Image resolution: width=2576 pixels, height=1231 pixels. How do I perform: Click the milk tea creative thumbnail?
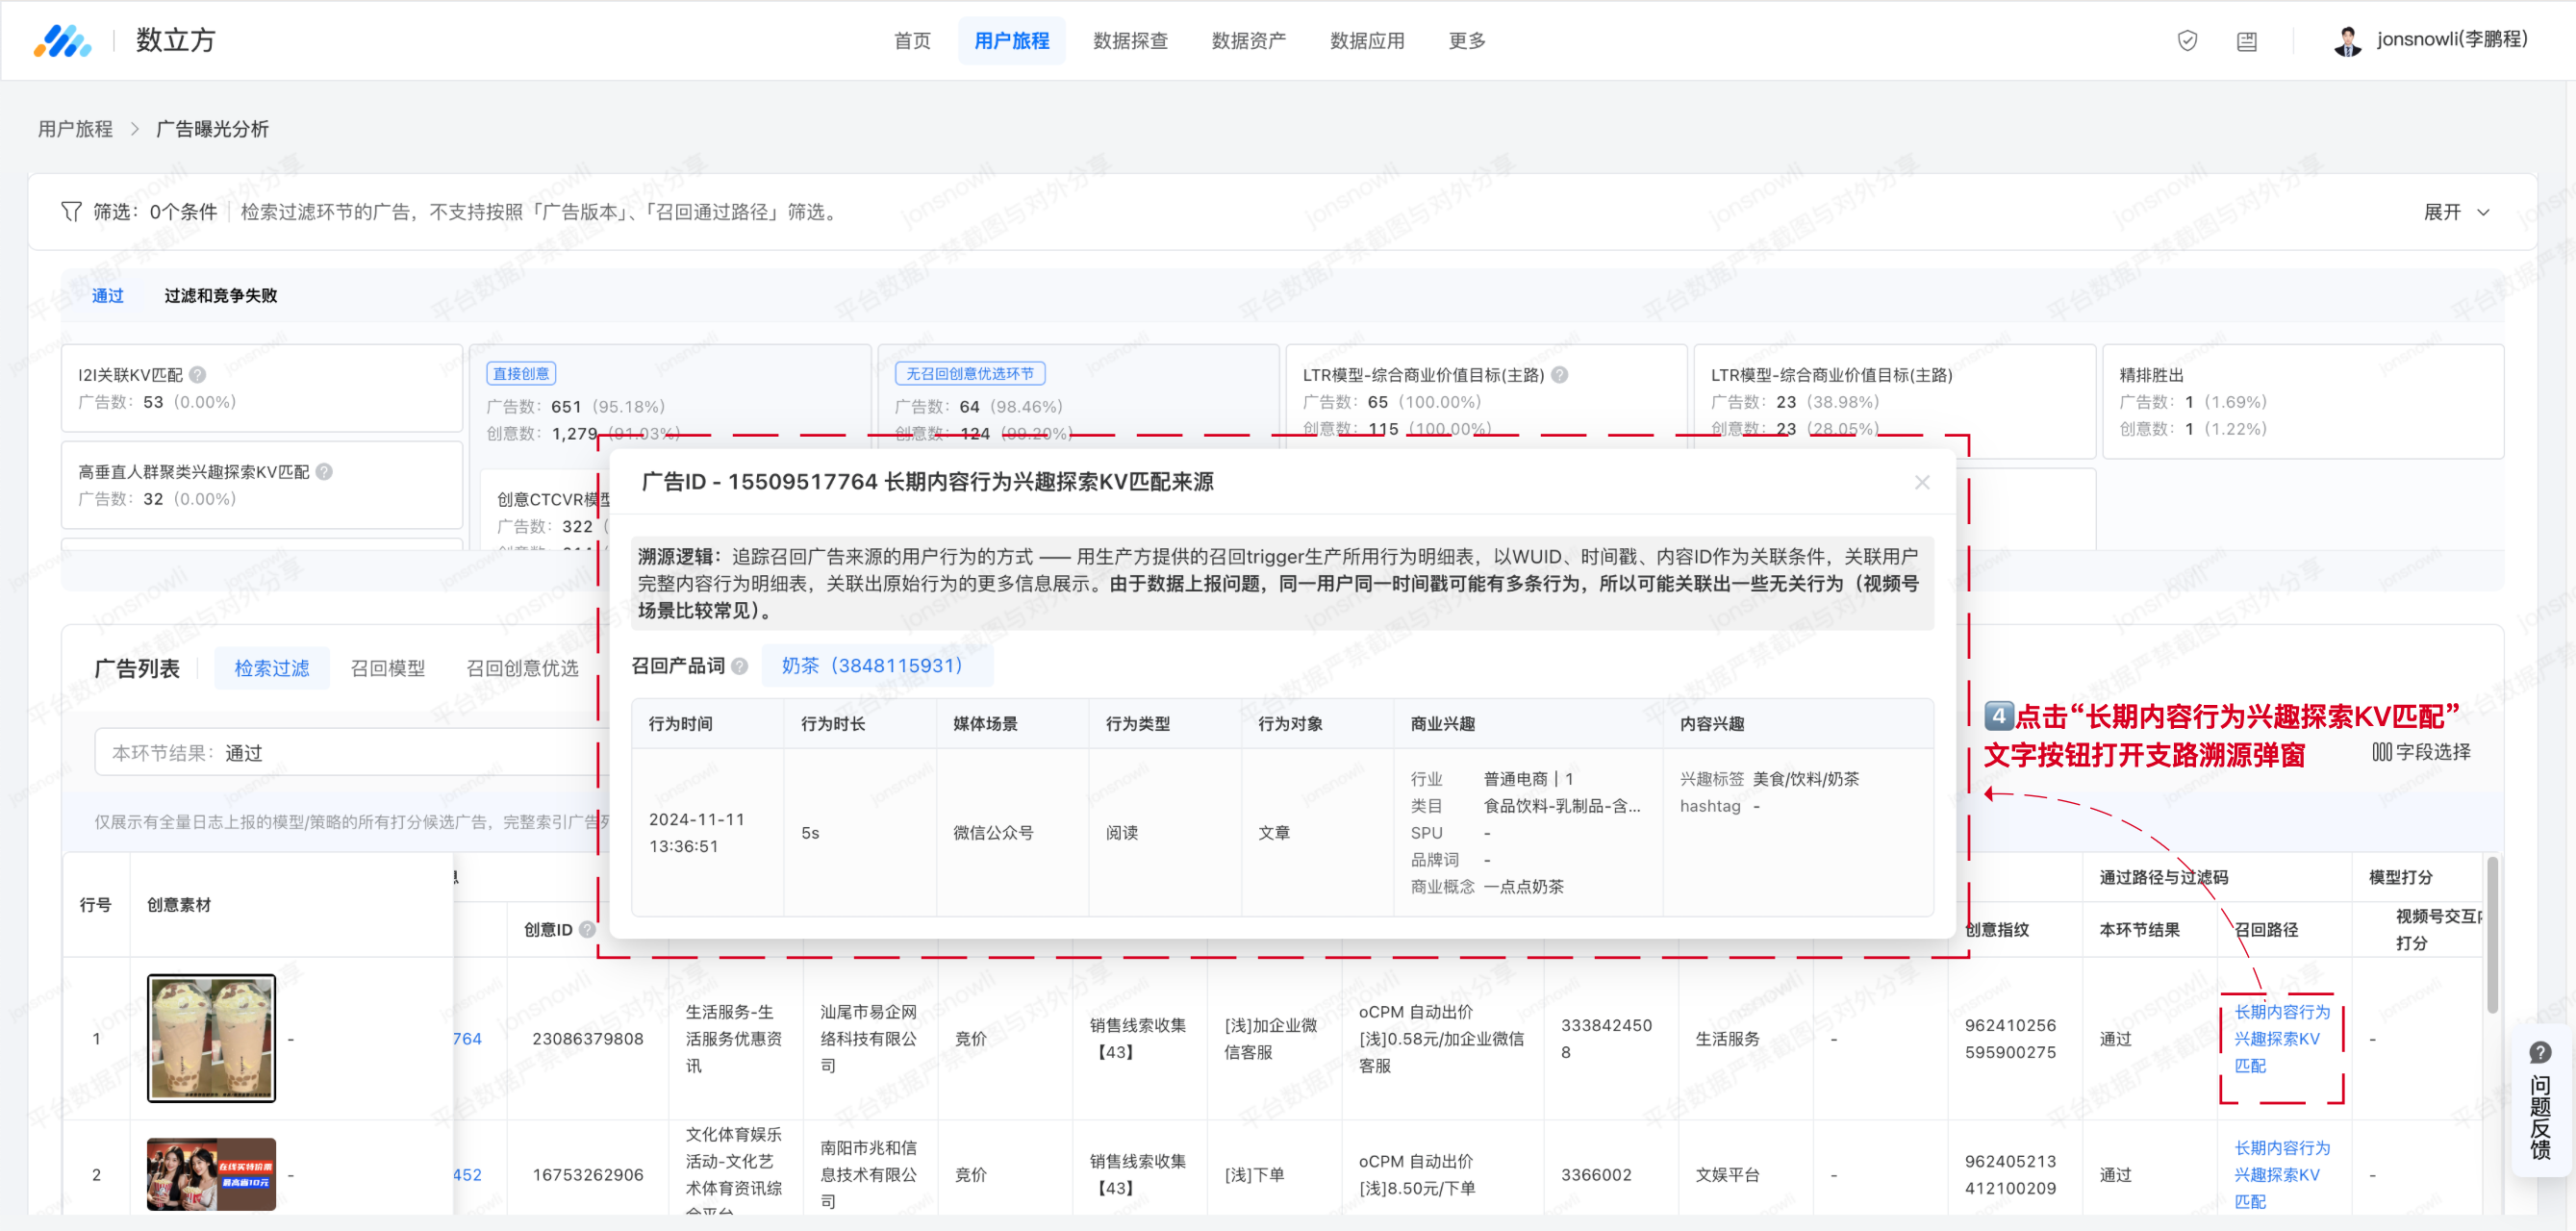211,1038
